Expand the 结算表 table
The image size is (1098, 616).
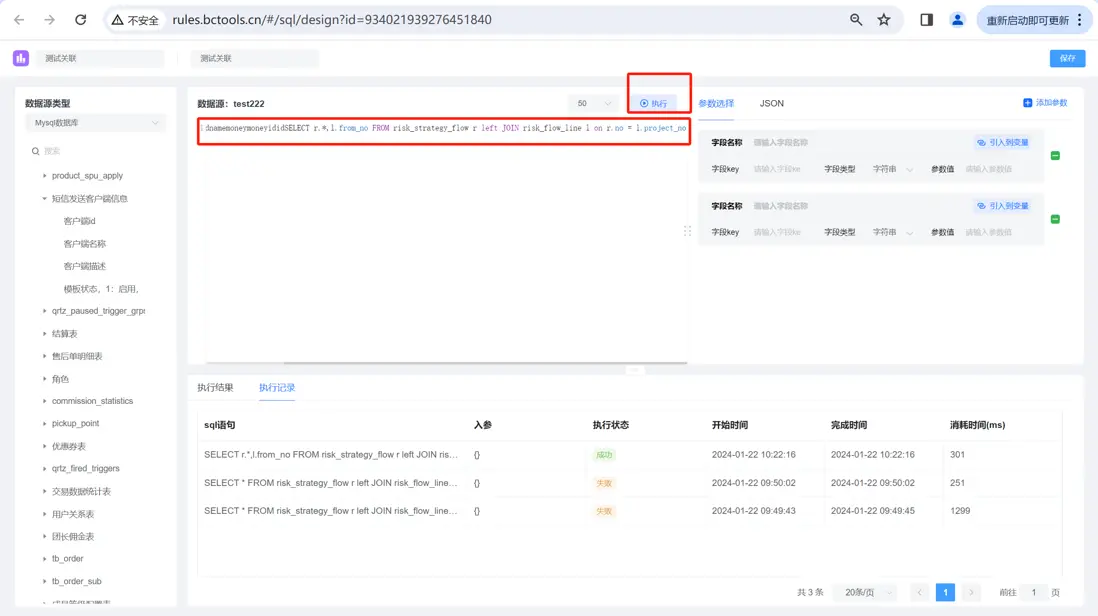tap(45, 334)
